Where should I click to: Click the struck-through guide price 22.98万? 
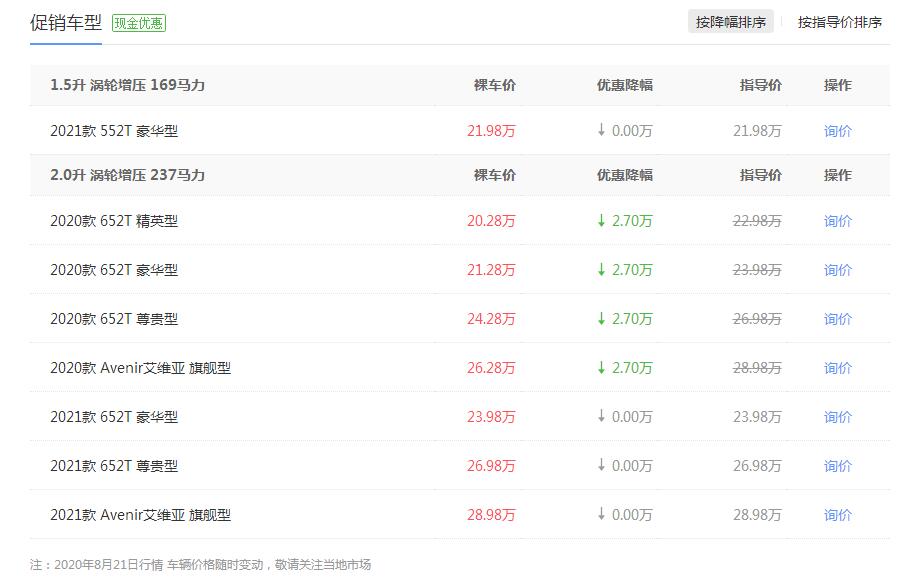pyautogui.click(x=757, y=221)
